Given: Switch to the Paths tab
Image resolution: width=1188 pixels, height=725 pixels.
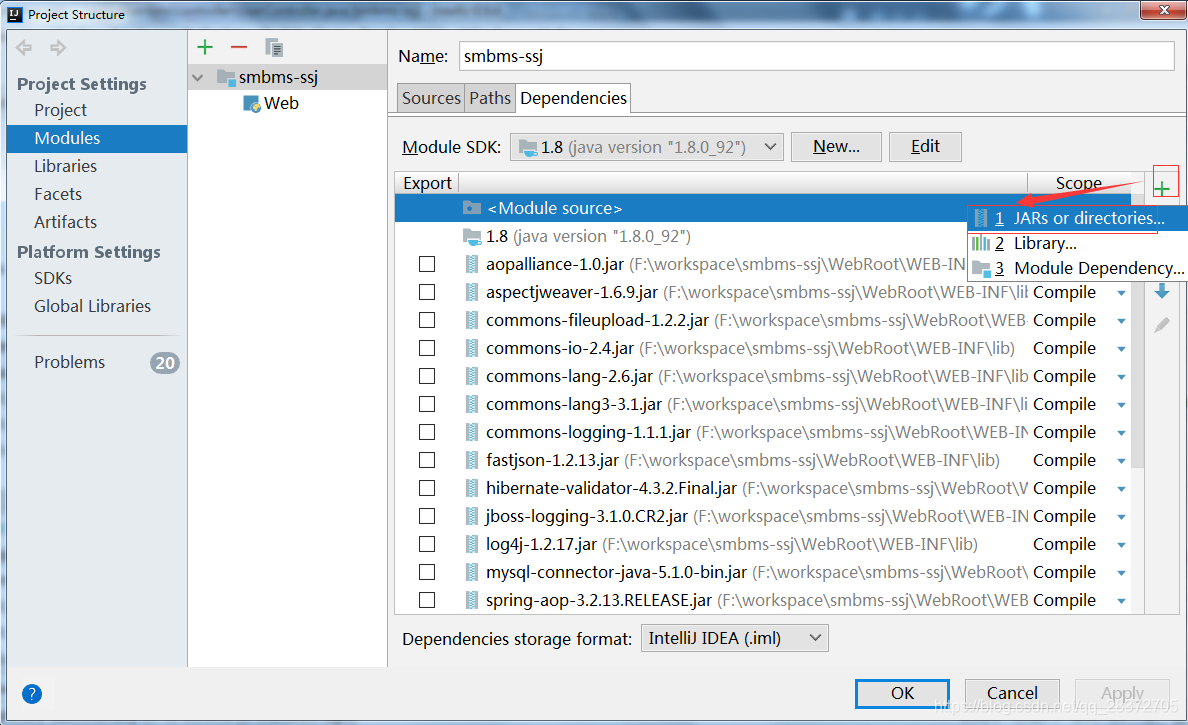Looking at the screenshot, I should click(x=489, y=98).
